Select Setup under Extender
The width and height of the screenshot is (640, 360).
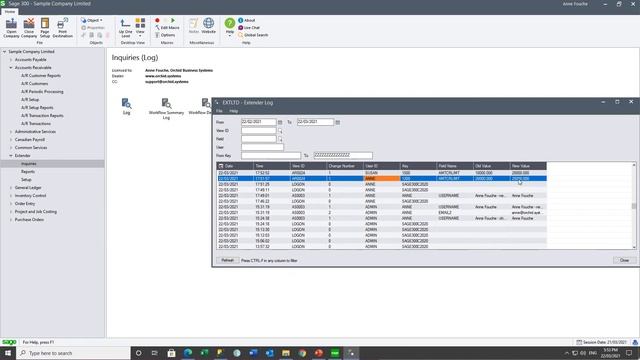tap(26, 180)
